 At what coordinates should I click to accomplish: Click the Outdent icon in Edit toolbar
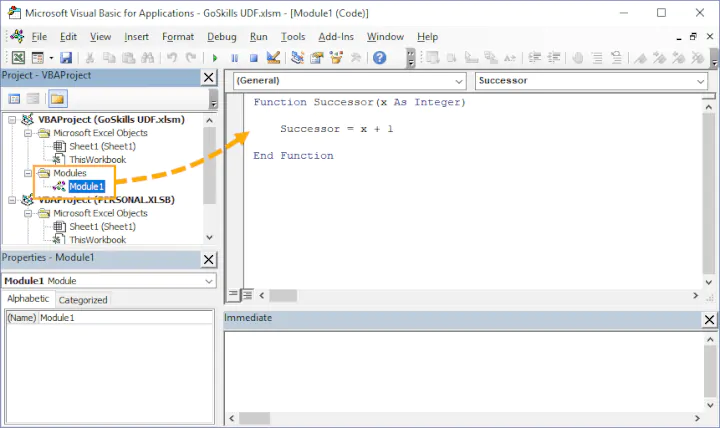(554, 58)
